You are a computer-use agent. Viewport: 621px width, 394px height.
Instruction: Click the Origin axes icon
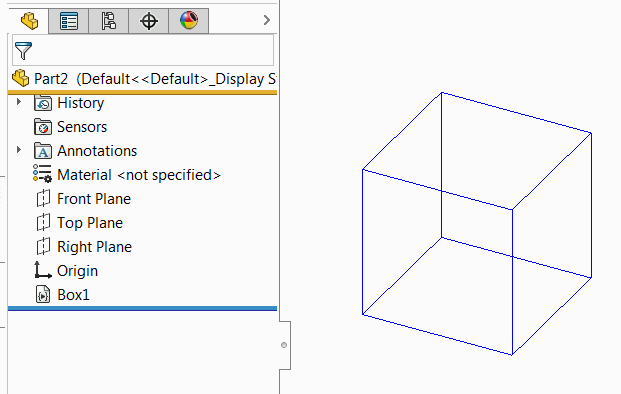43,270
